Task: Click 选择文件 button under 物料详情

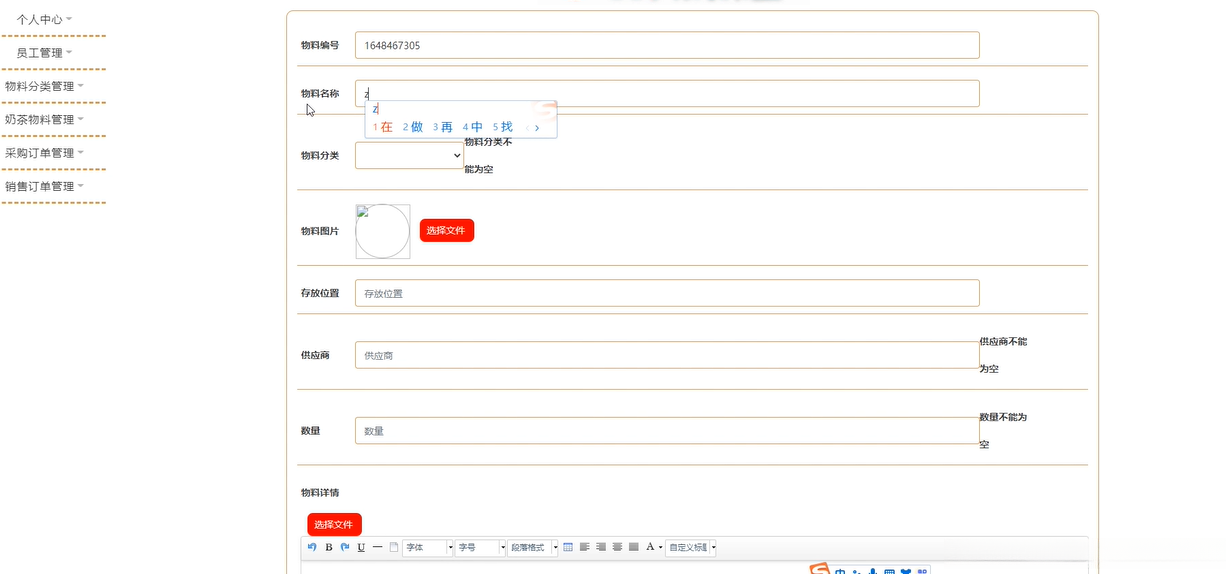Action: [x=334, y=524]
